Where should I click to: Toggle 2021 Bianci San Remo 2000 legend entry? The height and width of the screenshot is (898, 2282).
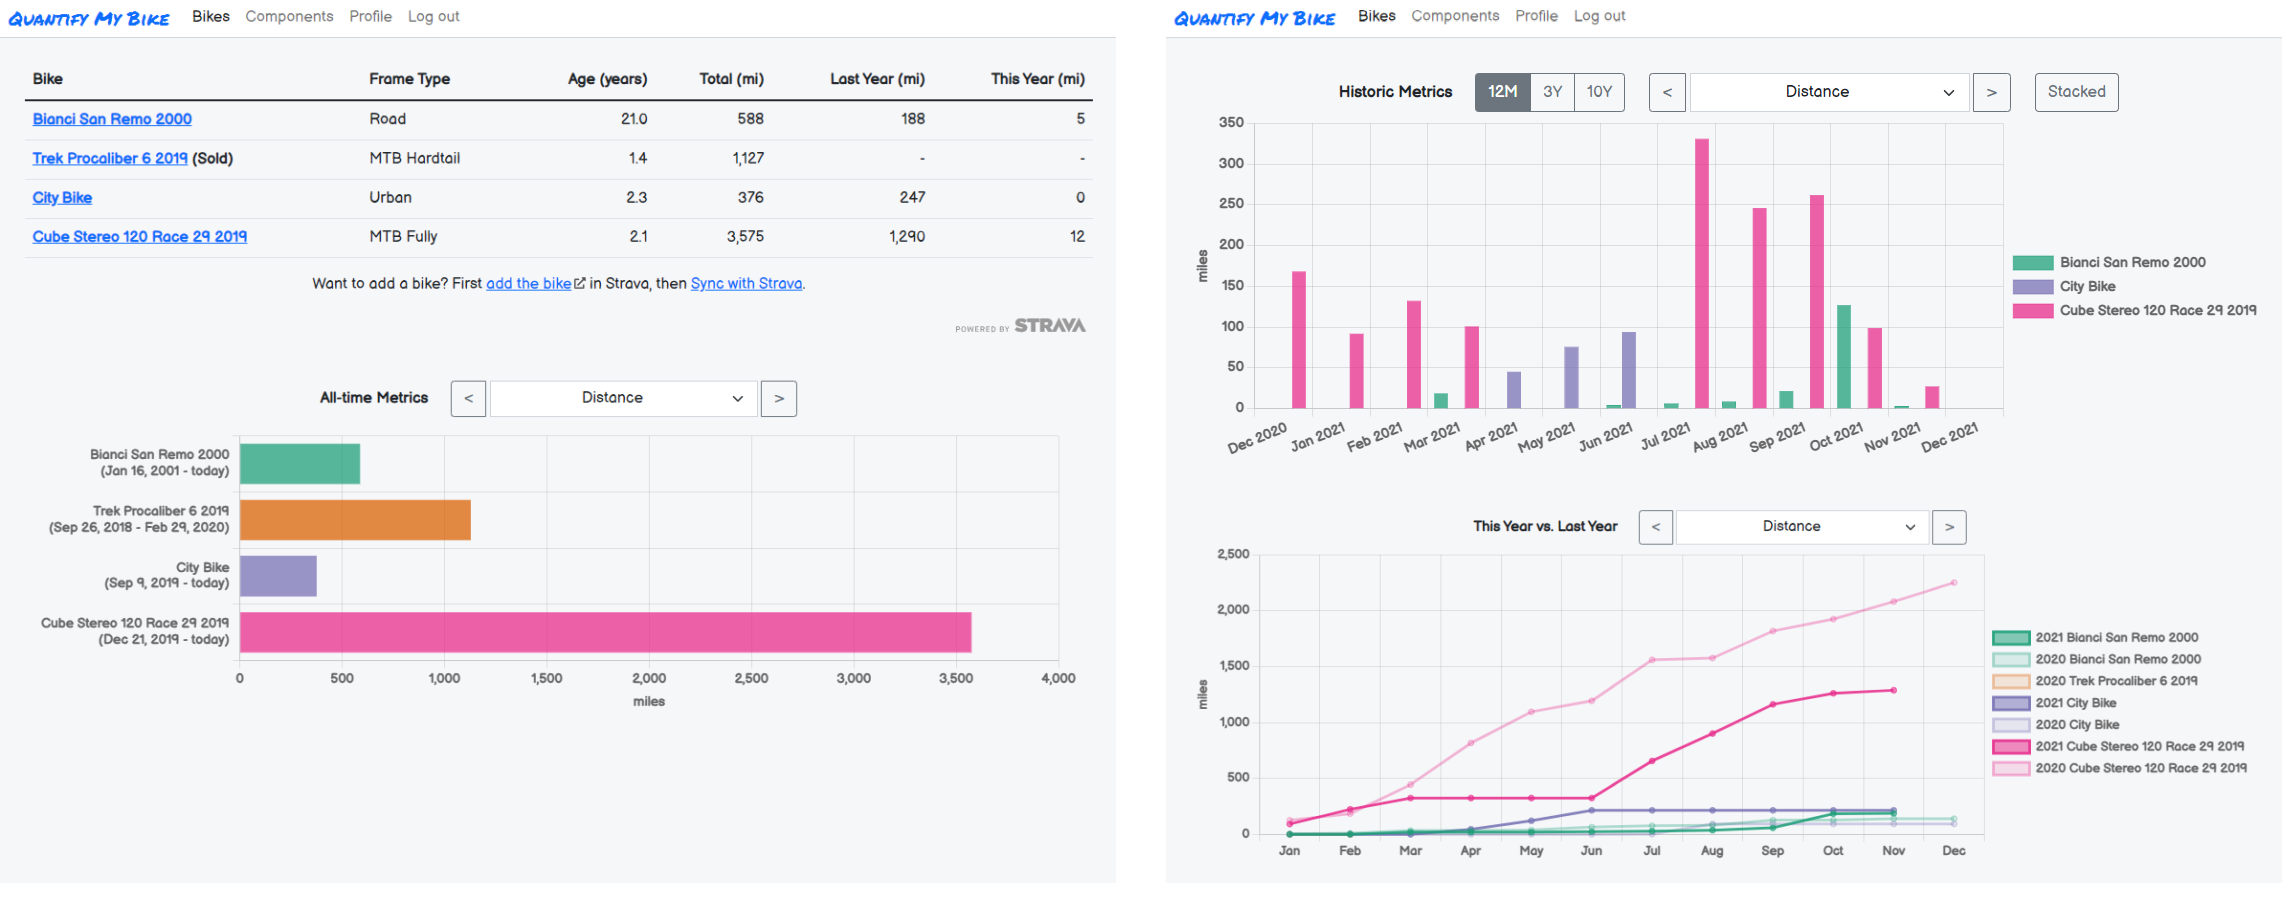coord(2095,637)
